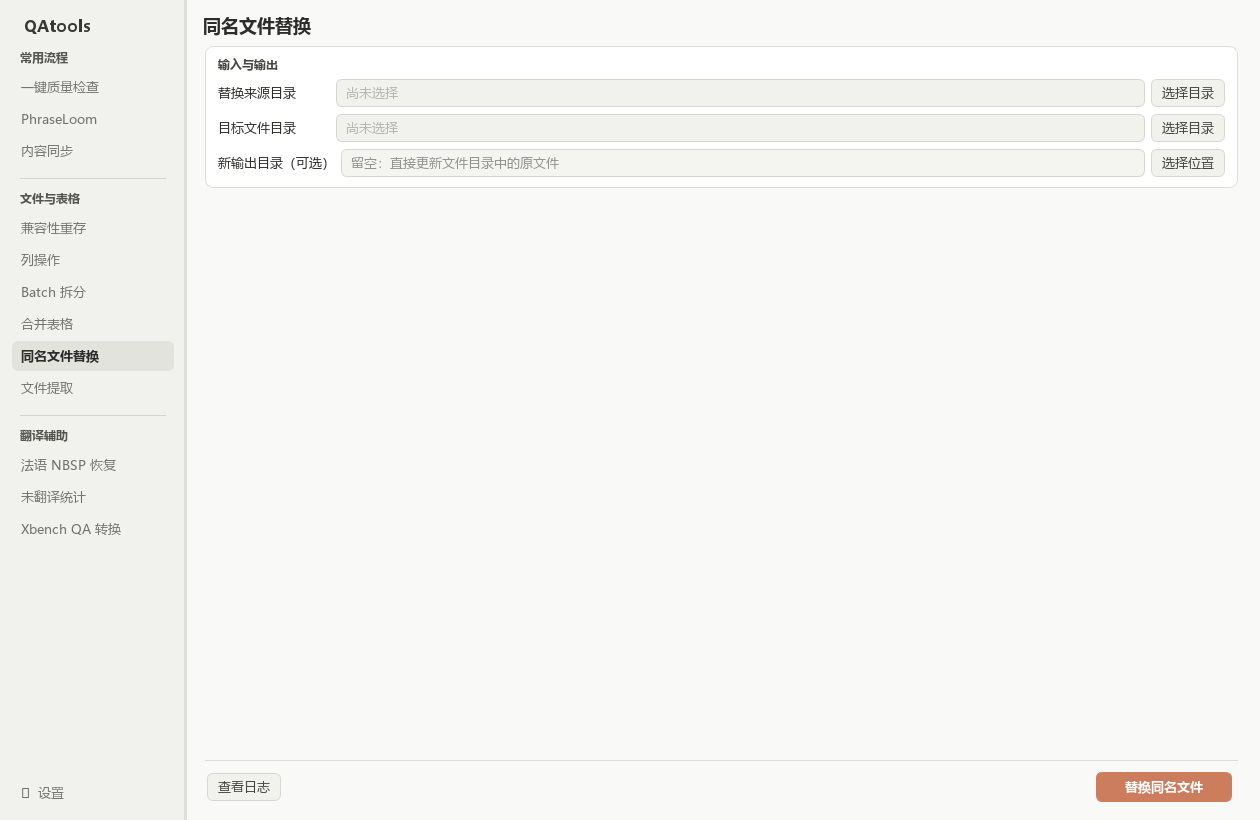Click the 替换来源目录 path field
Viewport: 1260px width, 820px height.
pos(740,93)
